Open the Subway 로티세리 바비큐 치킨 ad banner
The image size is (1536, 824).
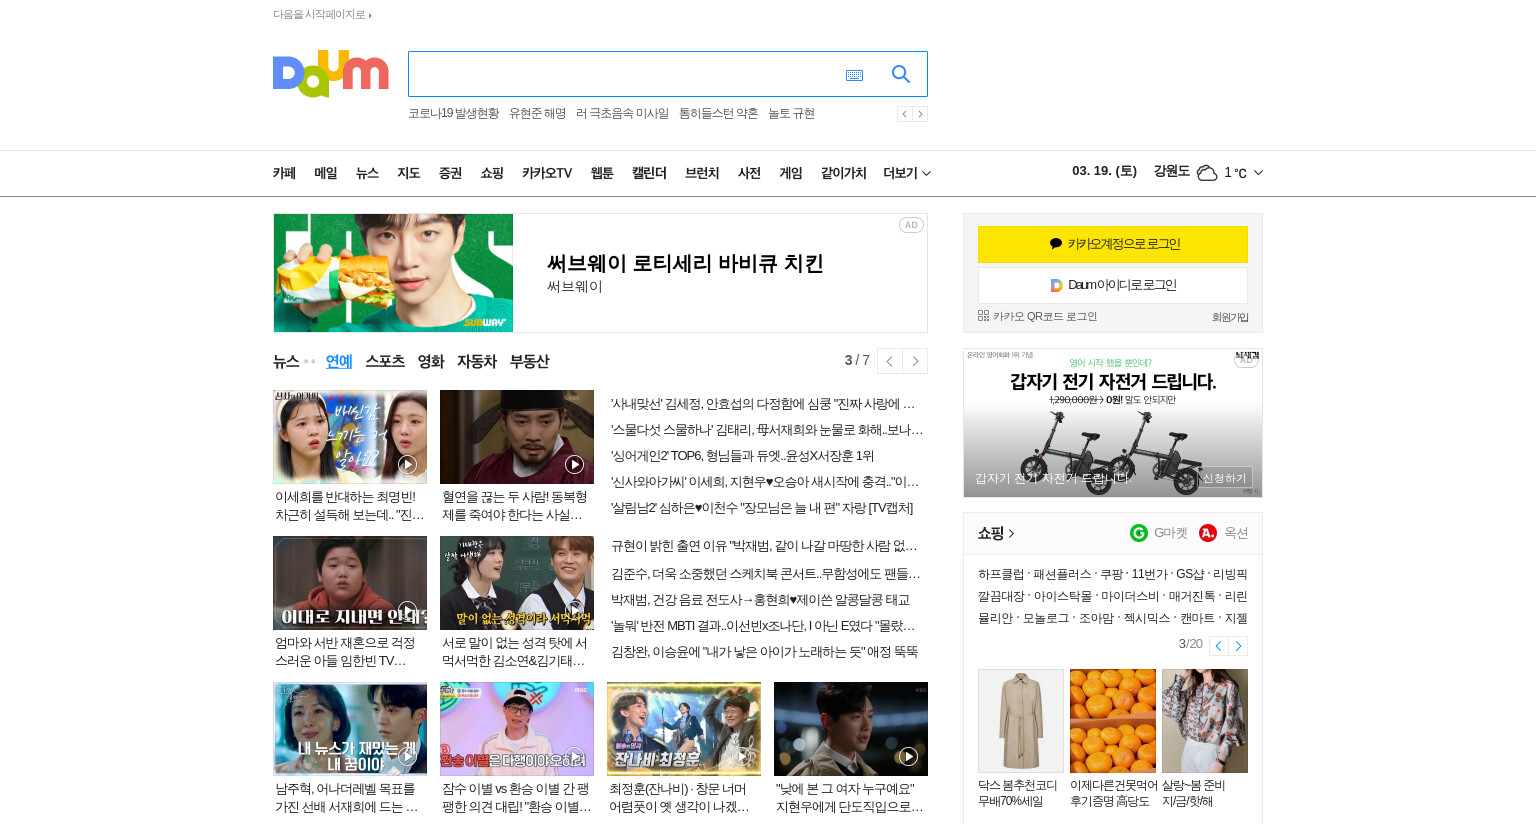coord(600,273)
